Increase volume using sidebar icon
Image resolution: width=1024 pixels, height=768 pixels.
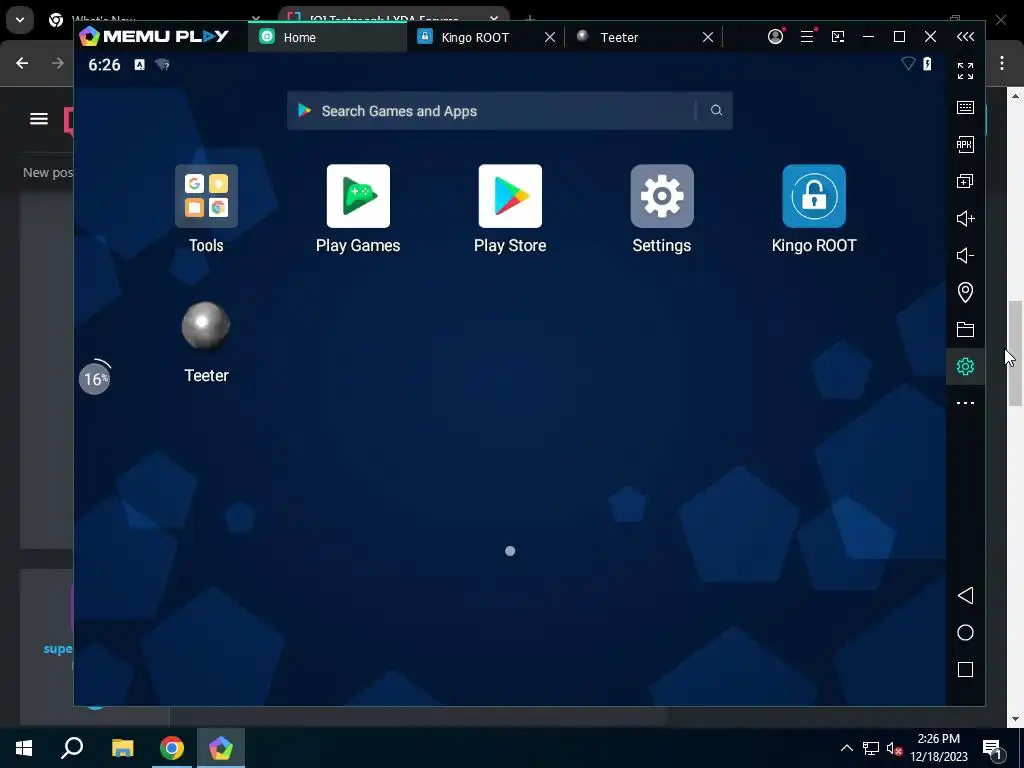point(965,218)
